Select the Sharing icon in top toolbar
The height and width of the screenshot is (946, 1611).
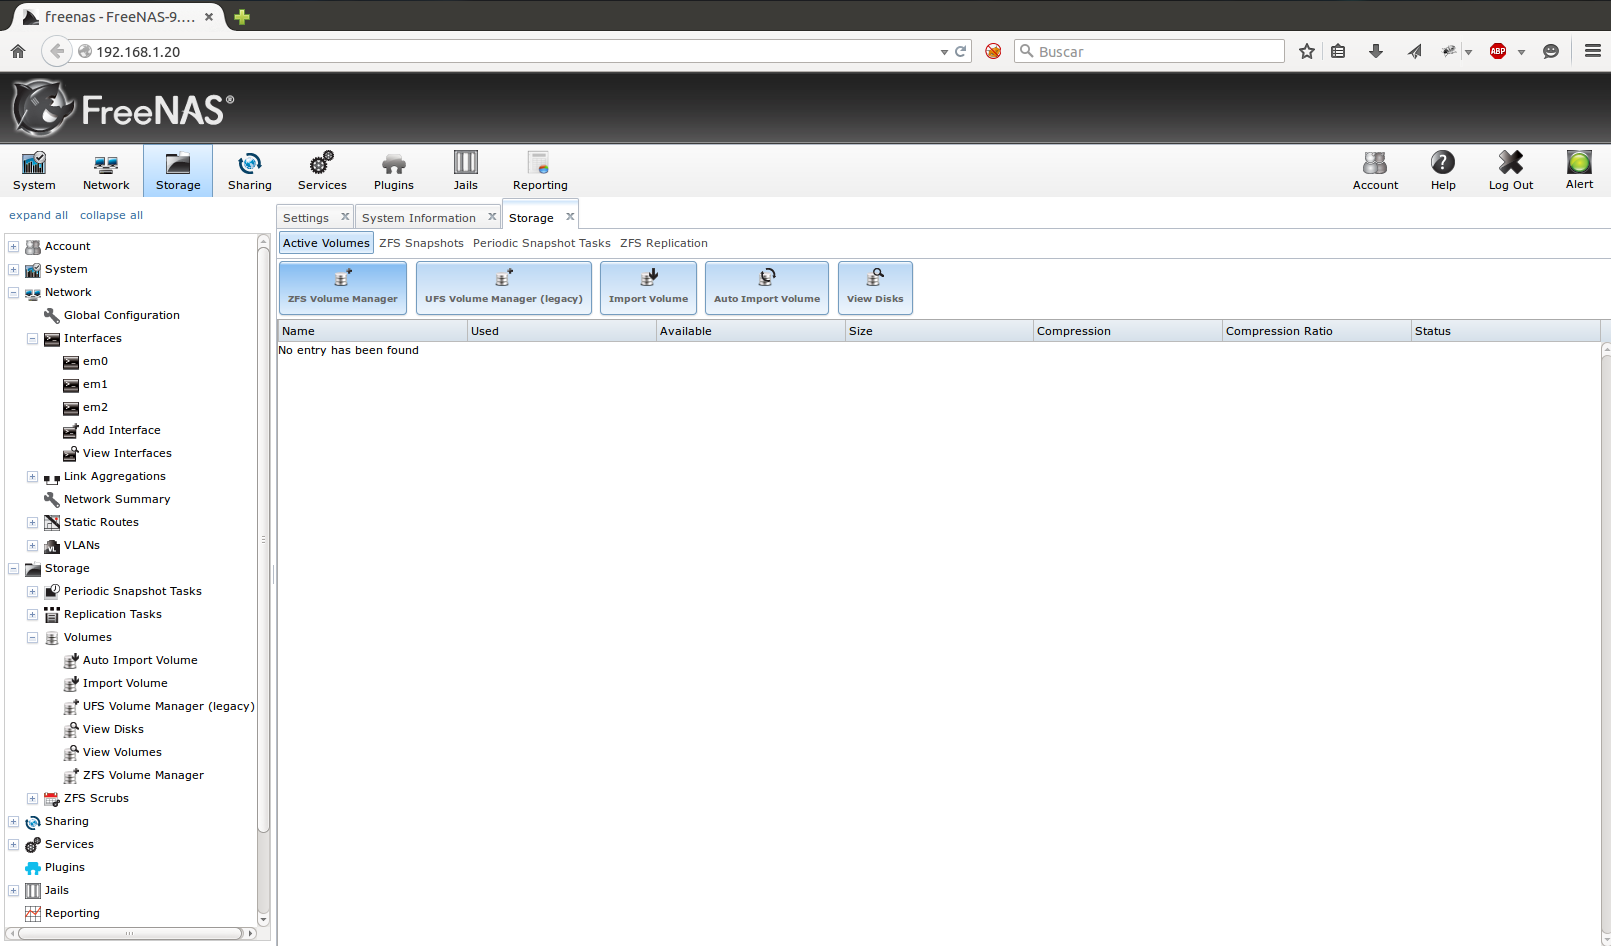coord(249,169)
